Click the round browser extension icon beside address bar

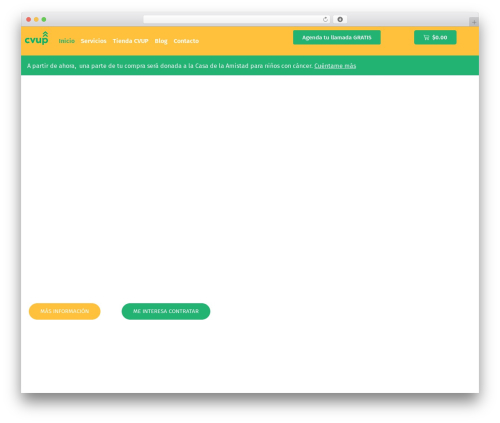(340, 19)
